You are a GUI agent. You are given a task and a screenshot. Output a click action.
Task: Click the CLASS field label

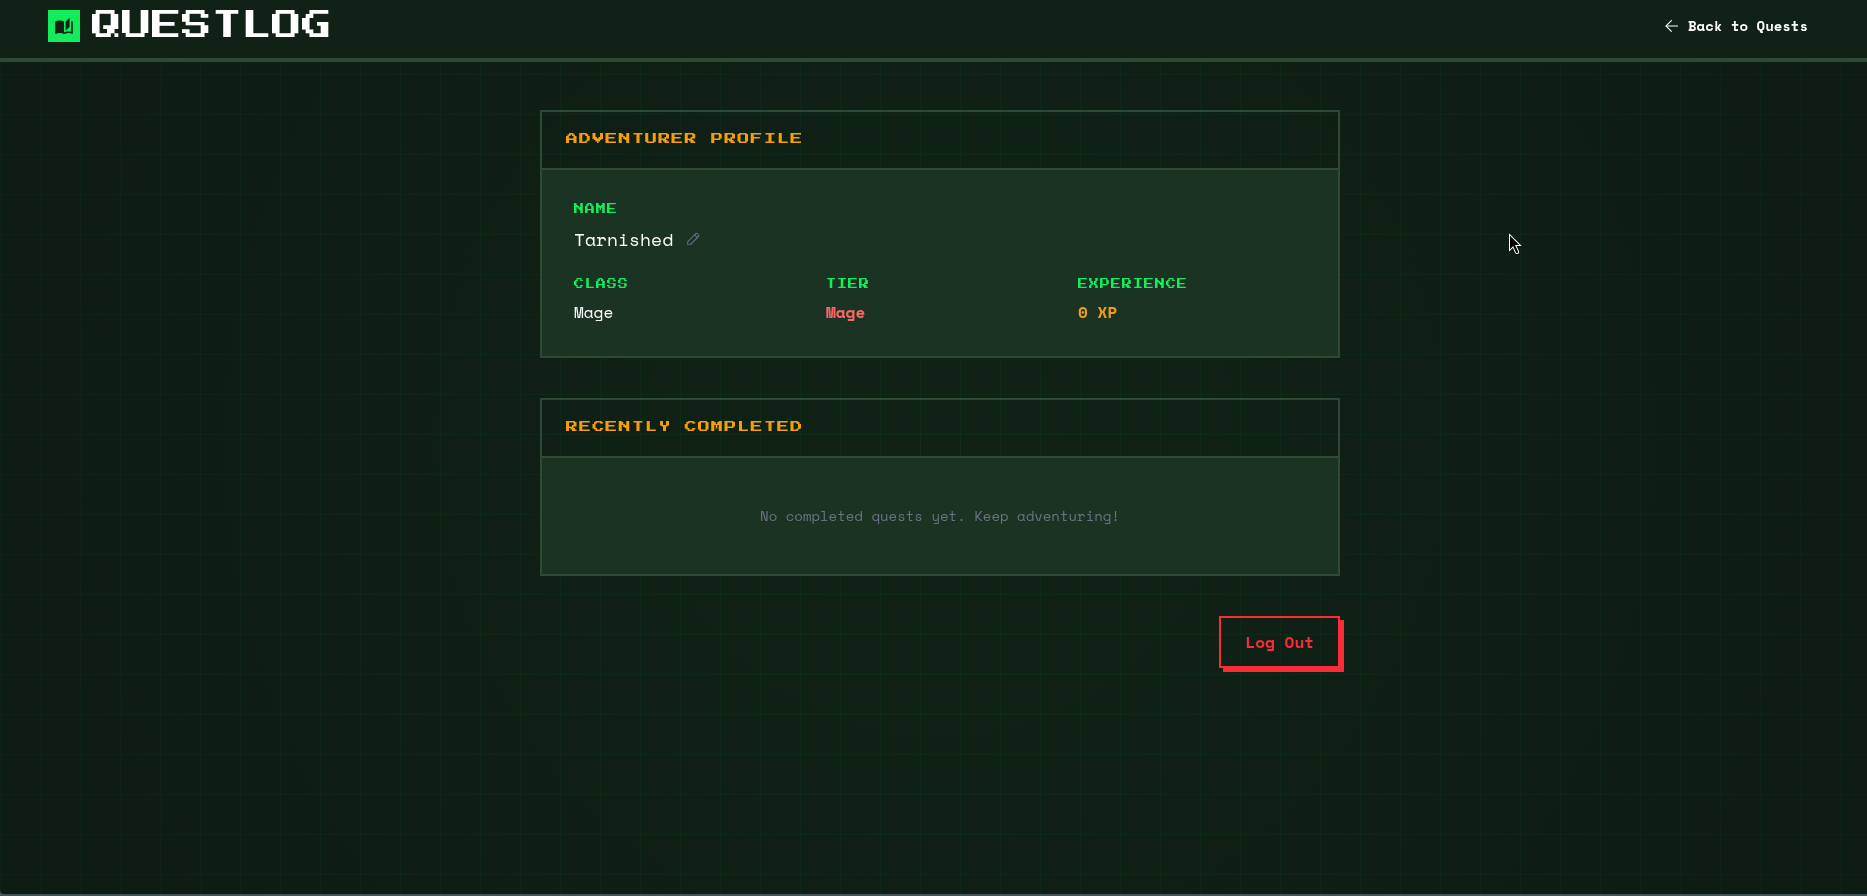point(600,283)
